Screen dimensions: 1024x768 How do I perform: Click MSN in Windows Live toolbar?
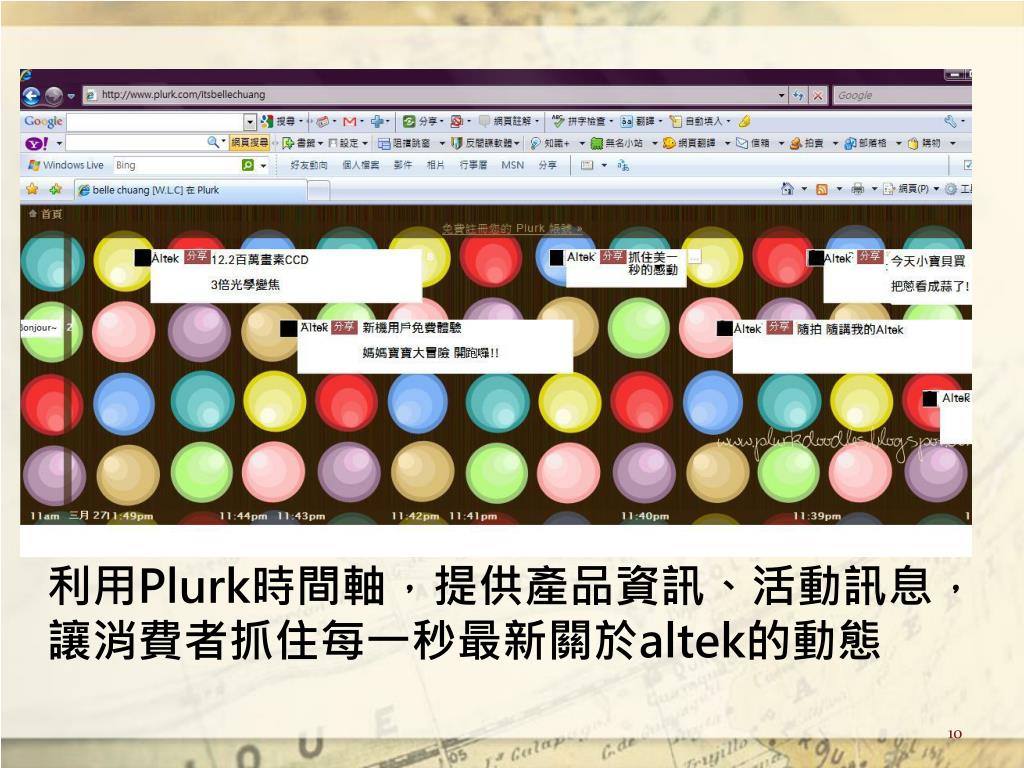(513, 165)
